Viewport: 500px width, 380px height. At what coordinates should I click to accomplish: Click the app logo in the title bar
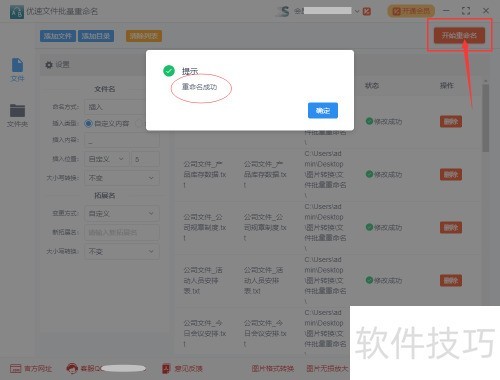point(17,12)
